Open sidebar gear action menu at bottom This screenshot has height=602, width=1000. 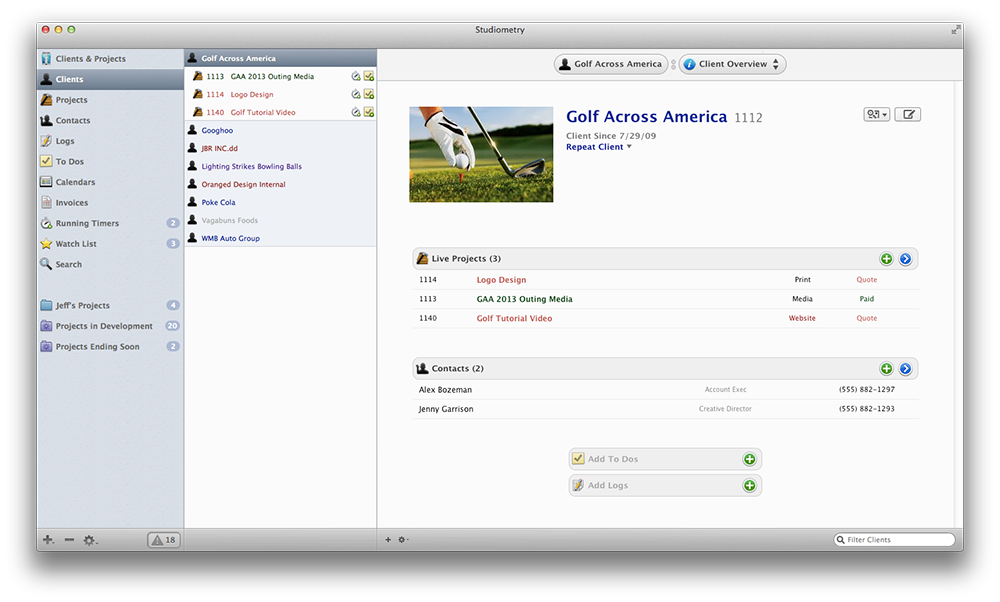click(90, 540)
